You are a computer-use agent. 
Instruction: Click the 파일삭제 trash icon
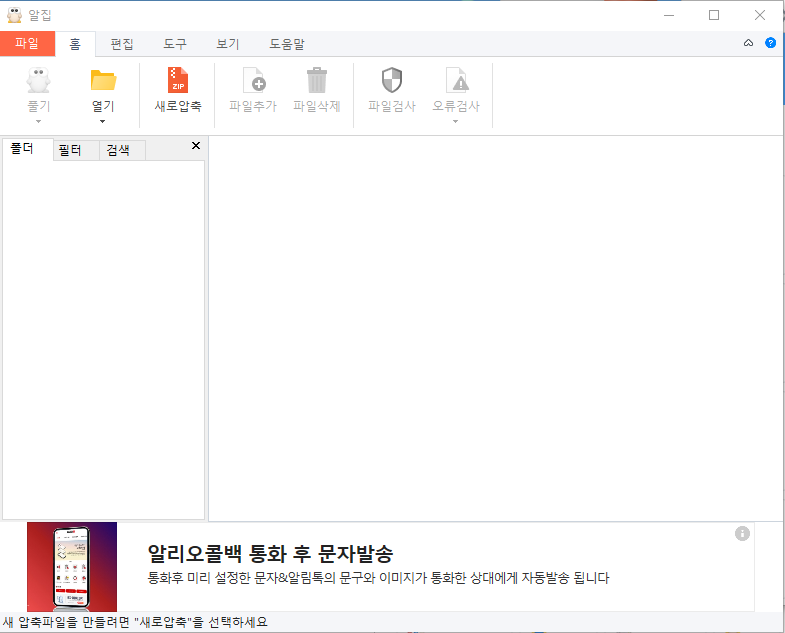(x=316, y=80)
